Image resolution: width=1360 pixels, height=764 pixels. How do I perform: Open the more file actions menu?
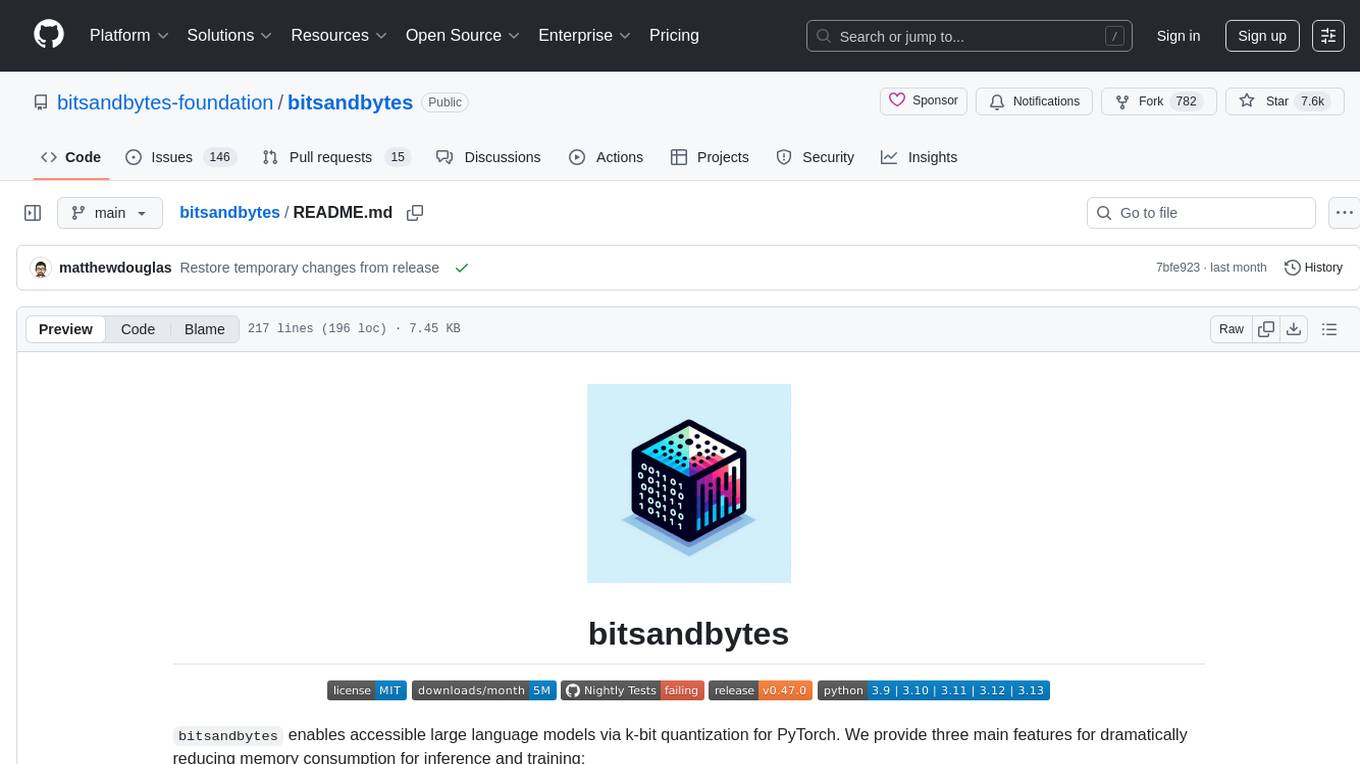point(1344,213)
